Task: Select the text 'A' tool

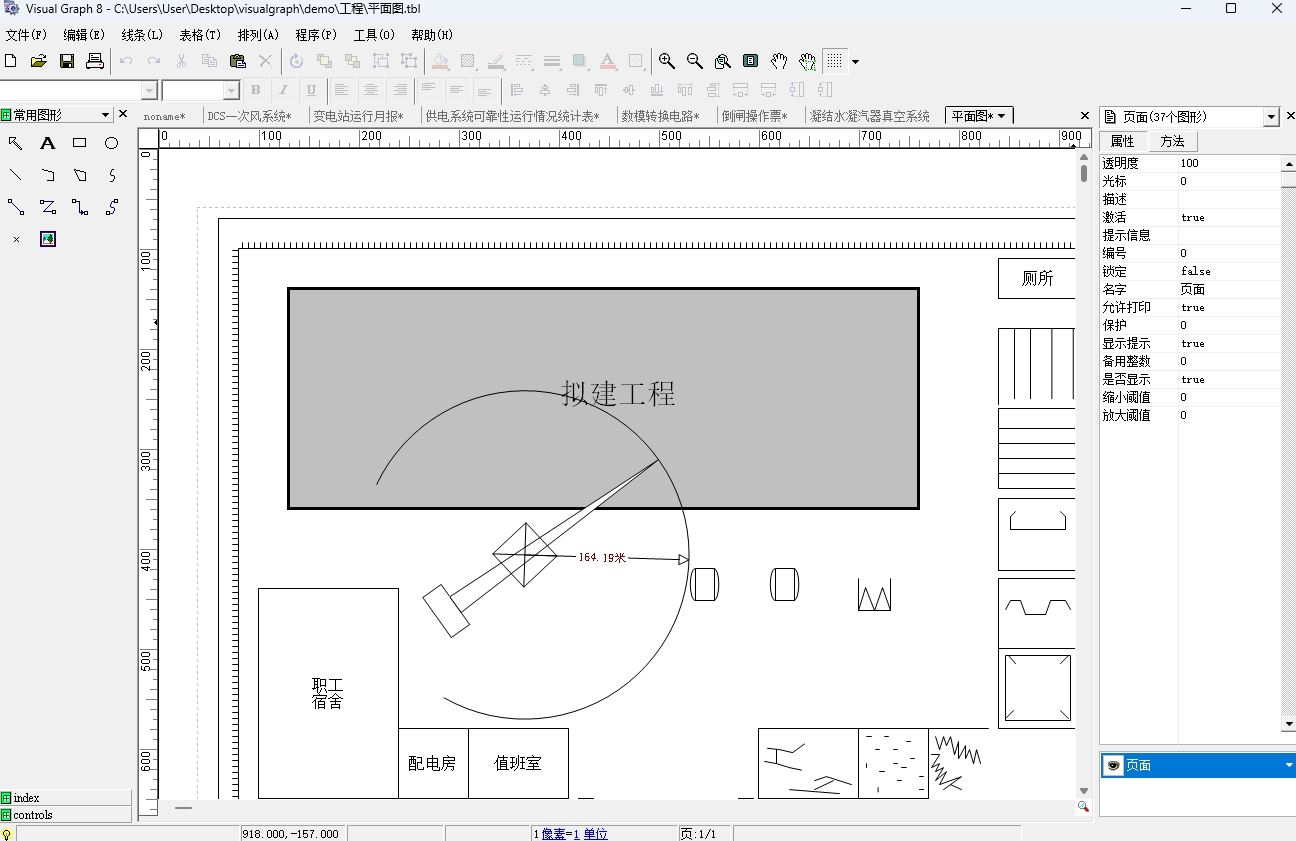Action: 48,143
